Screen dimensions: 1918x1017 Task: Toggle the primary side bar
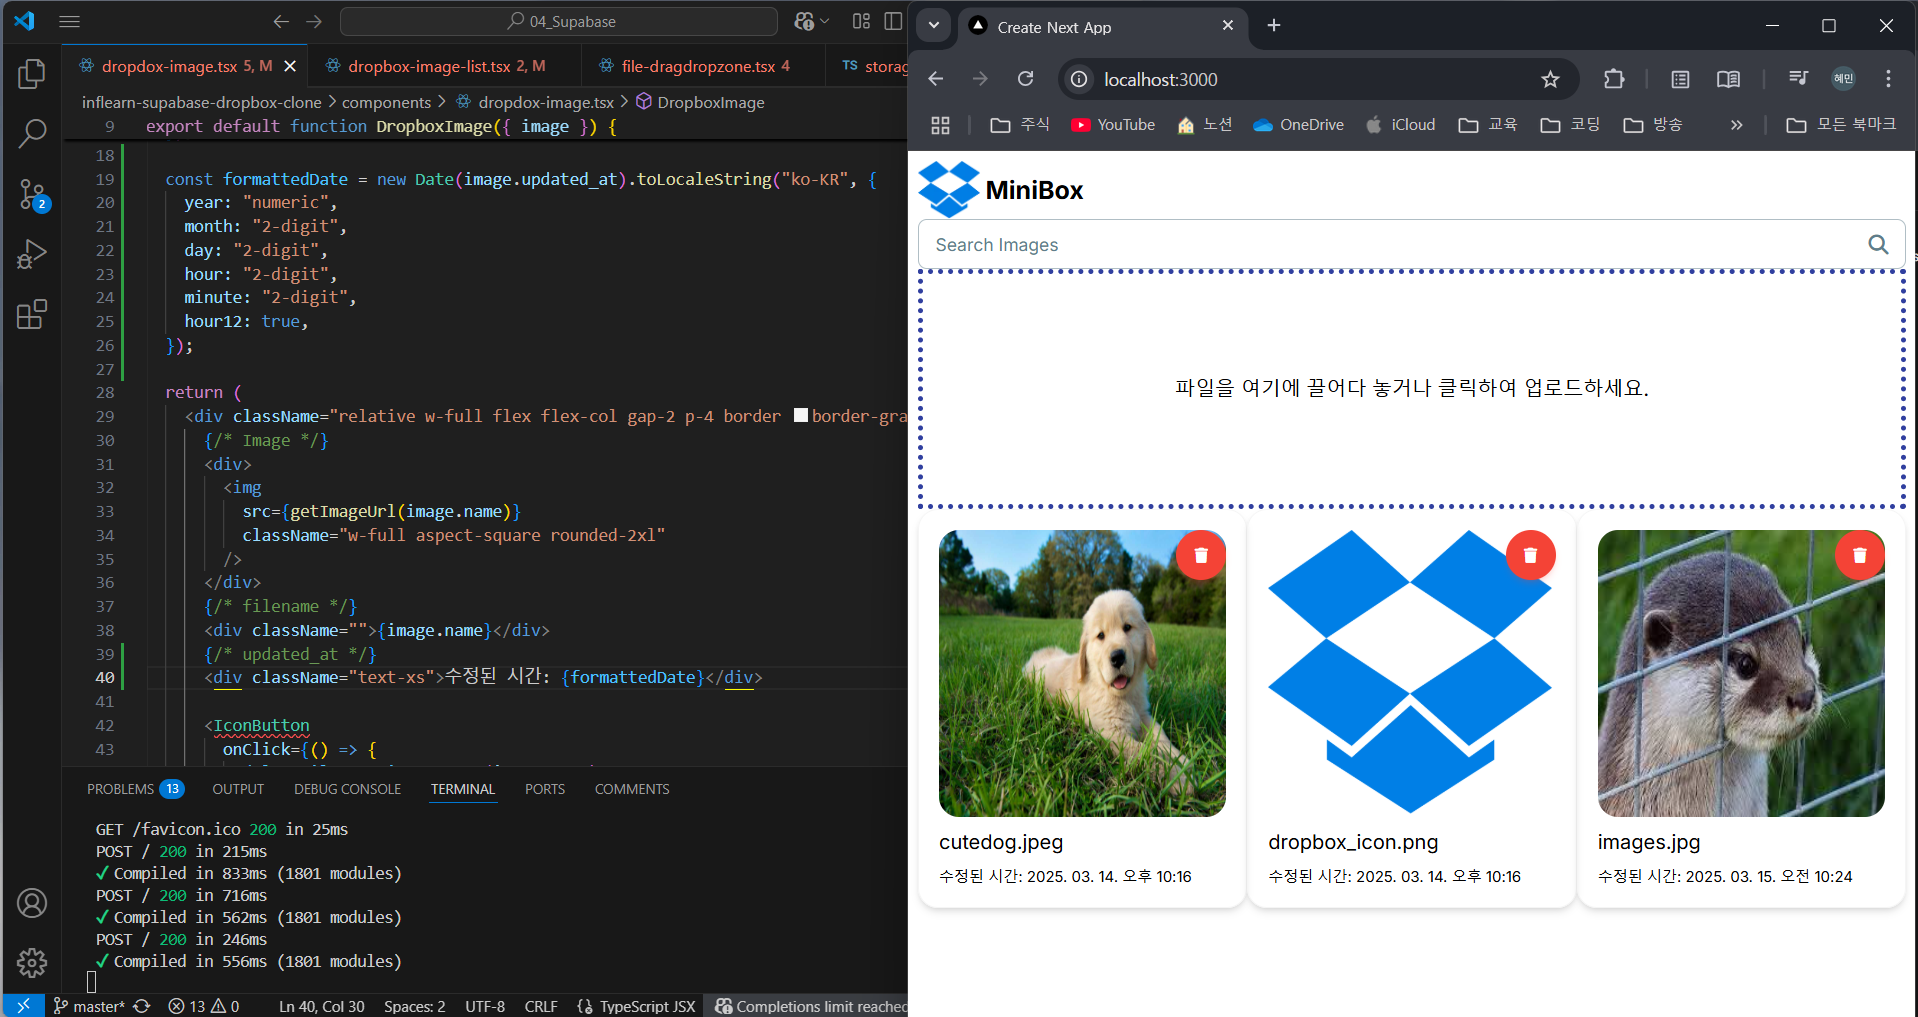tap(893, 21)
